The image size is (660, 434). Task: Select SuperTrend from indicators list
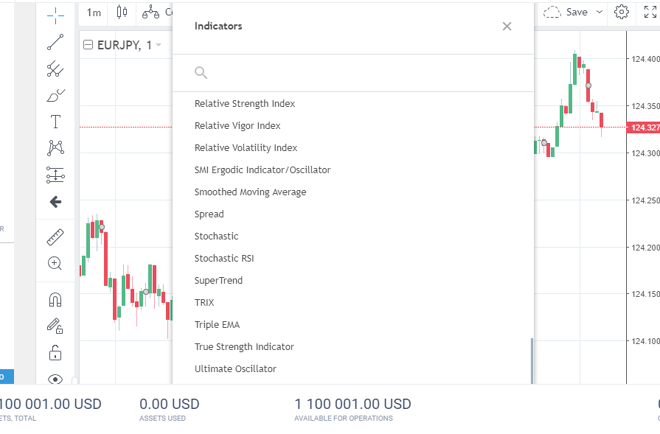pyautogui.click(x=218, y=280)
